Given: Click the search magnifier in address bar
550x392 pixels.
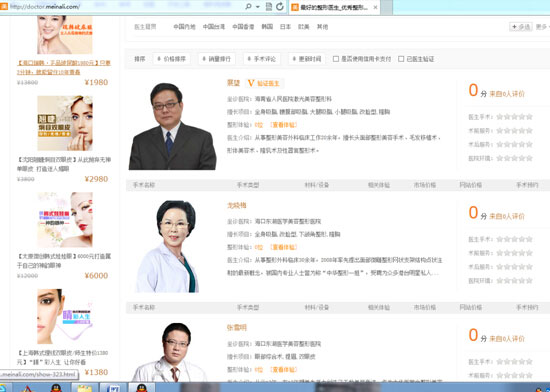Looking at the screenshot, I should tap(248, 7).
